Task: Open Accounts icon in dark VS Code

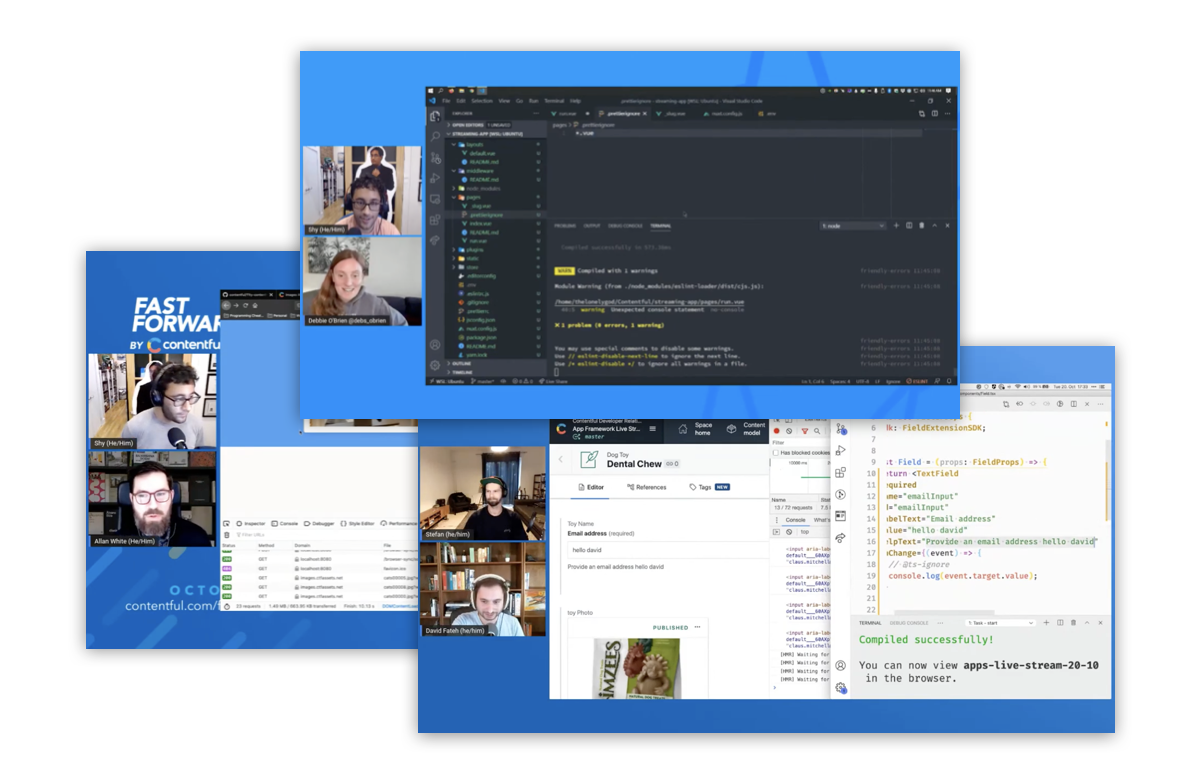Action: pyautogui.click(x=436, y=345)
